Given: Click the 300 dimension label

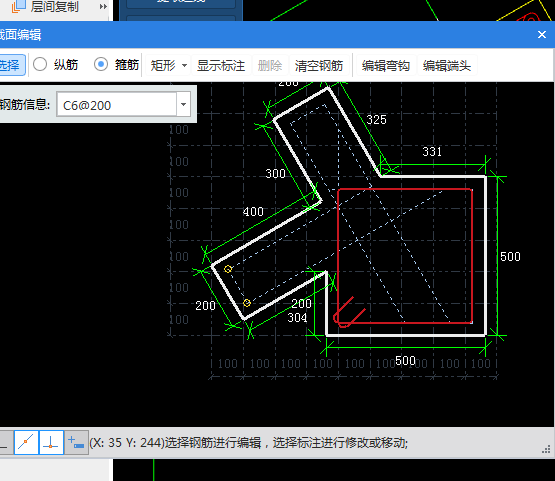Looking at the screenshot, I should pos(275,174).
